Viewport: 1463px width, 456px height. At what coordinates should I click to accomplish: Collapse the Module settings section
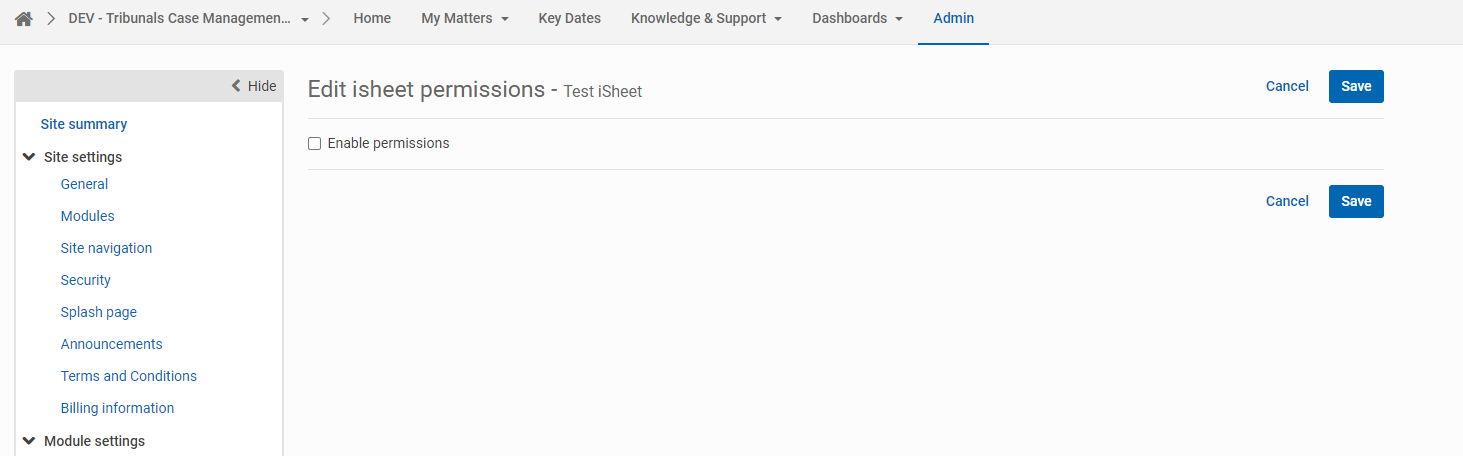tap(29, 441)
